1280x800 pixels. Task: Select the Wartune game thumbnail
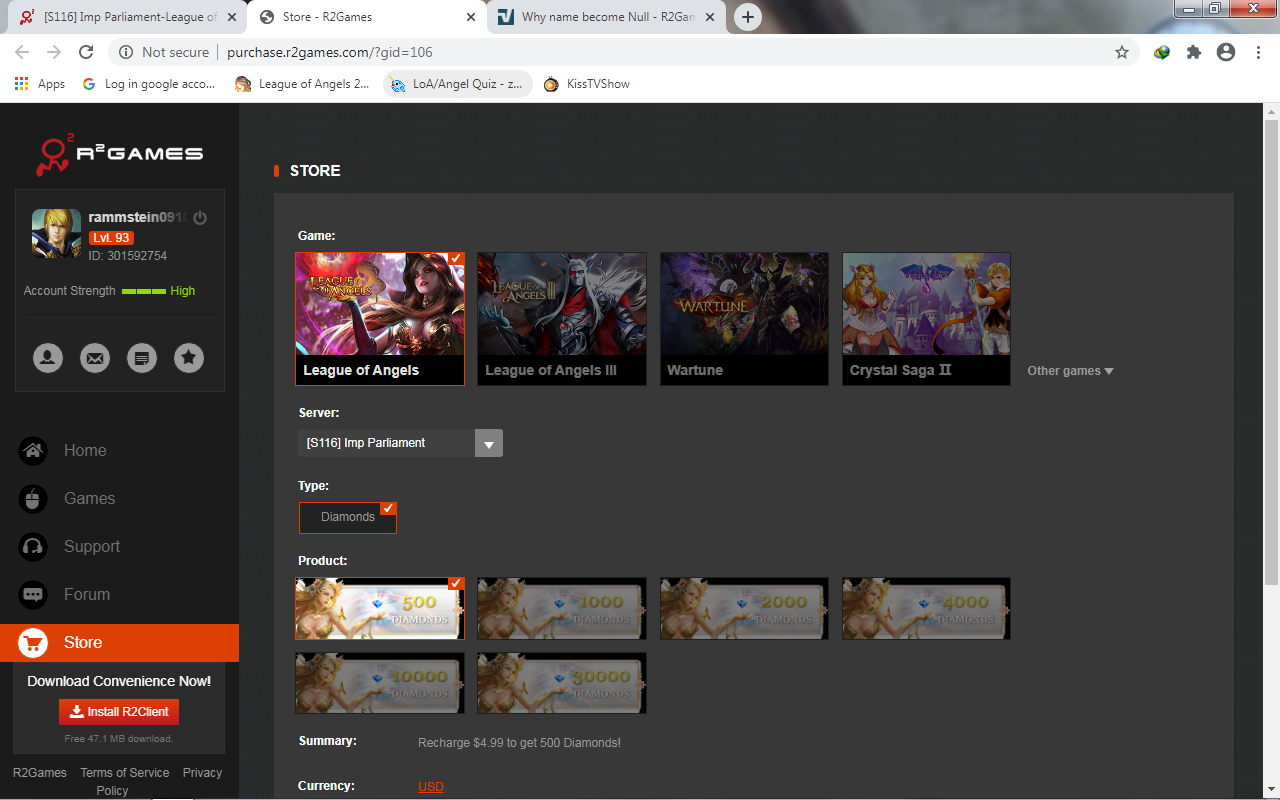point(744,318)
